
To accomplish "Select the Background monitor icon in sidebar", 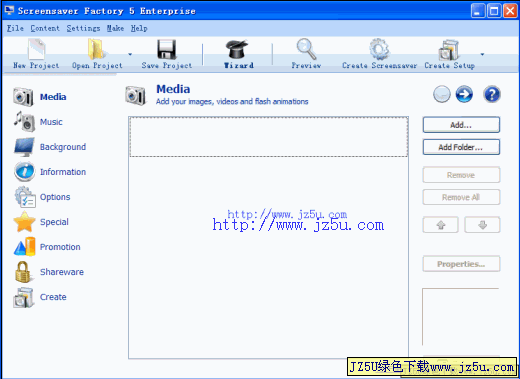I will (x=24, y=147).
